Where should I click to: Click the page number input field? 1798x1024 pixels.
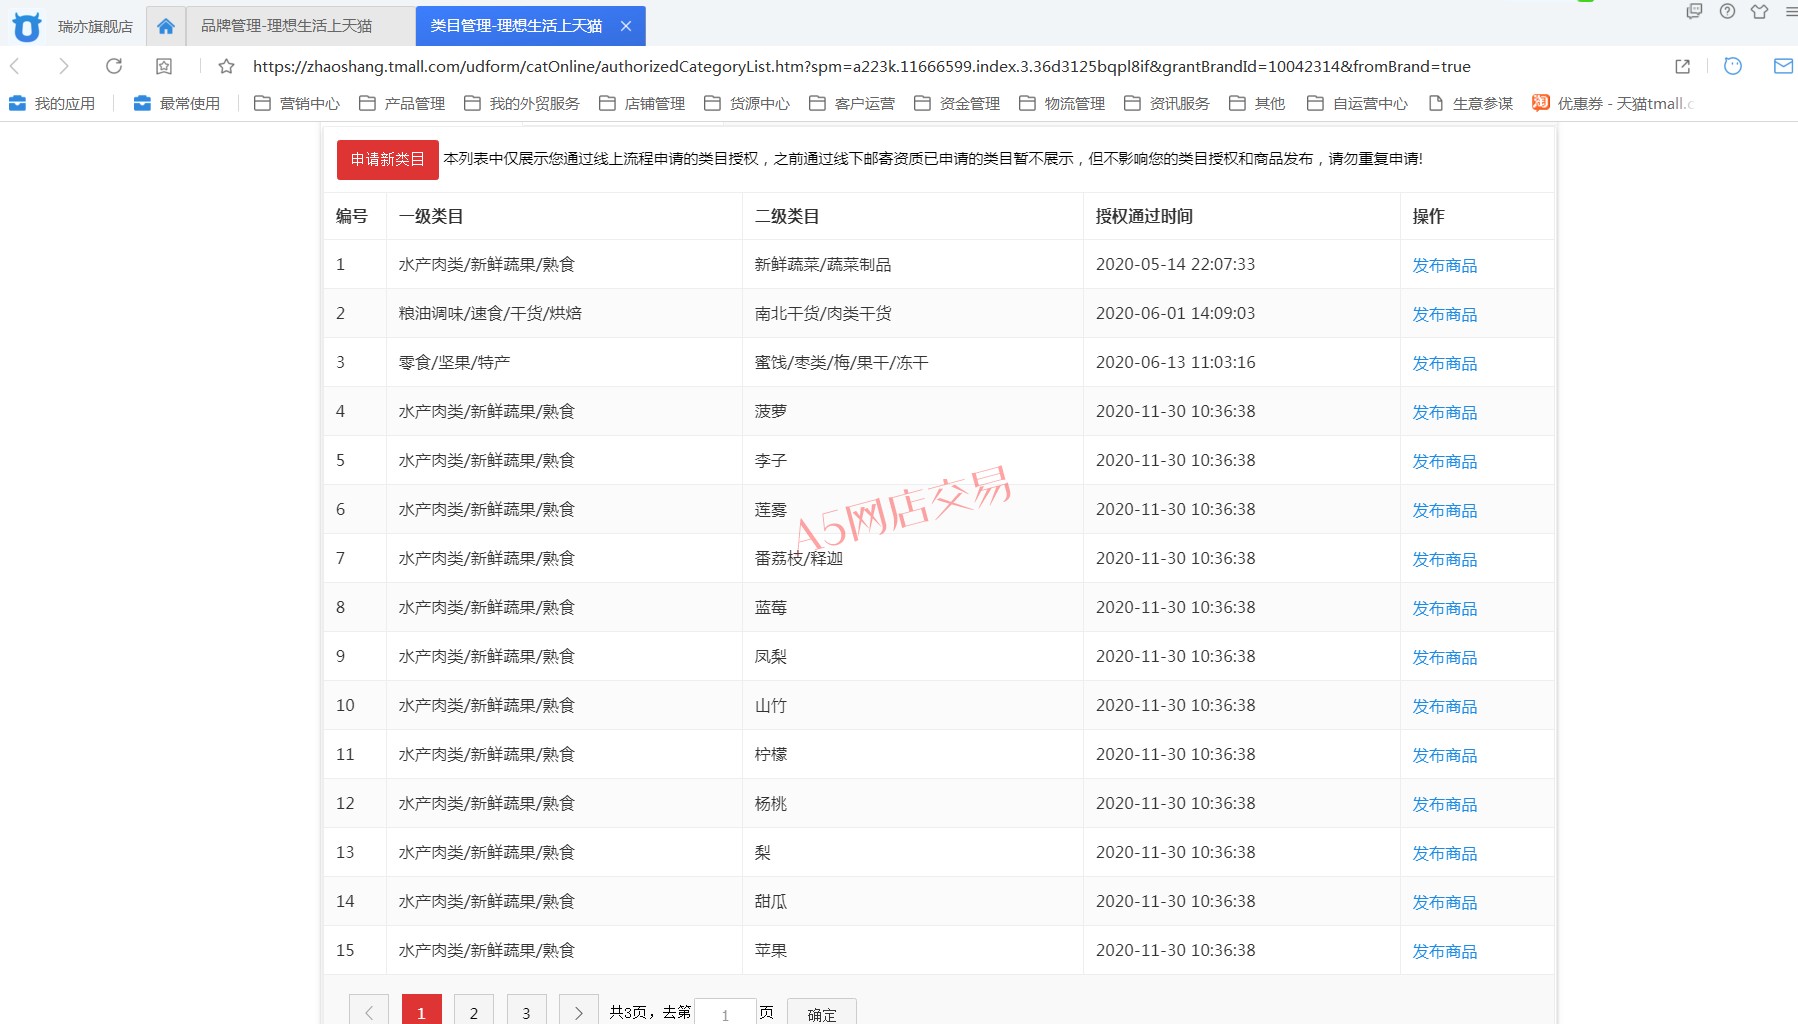click(x=725, y=1012)
